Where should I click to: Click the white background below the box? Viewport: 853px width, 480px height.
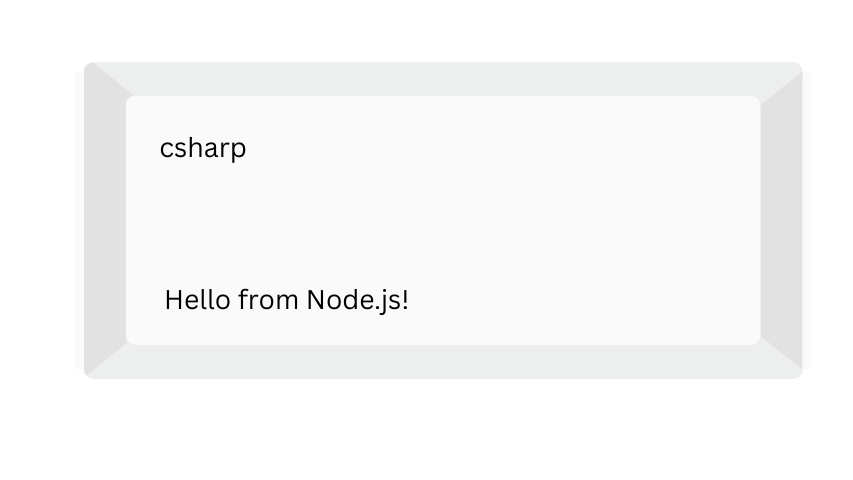[443, 430]
